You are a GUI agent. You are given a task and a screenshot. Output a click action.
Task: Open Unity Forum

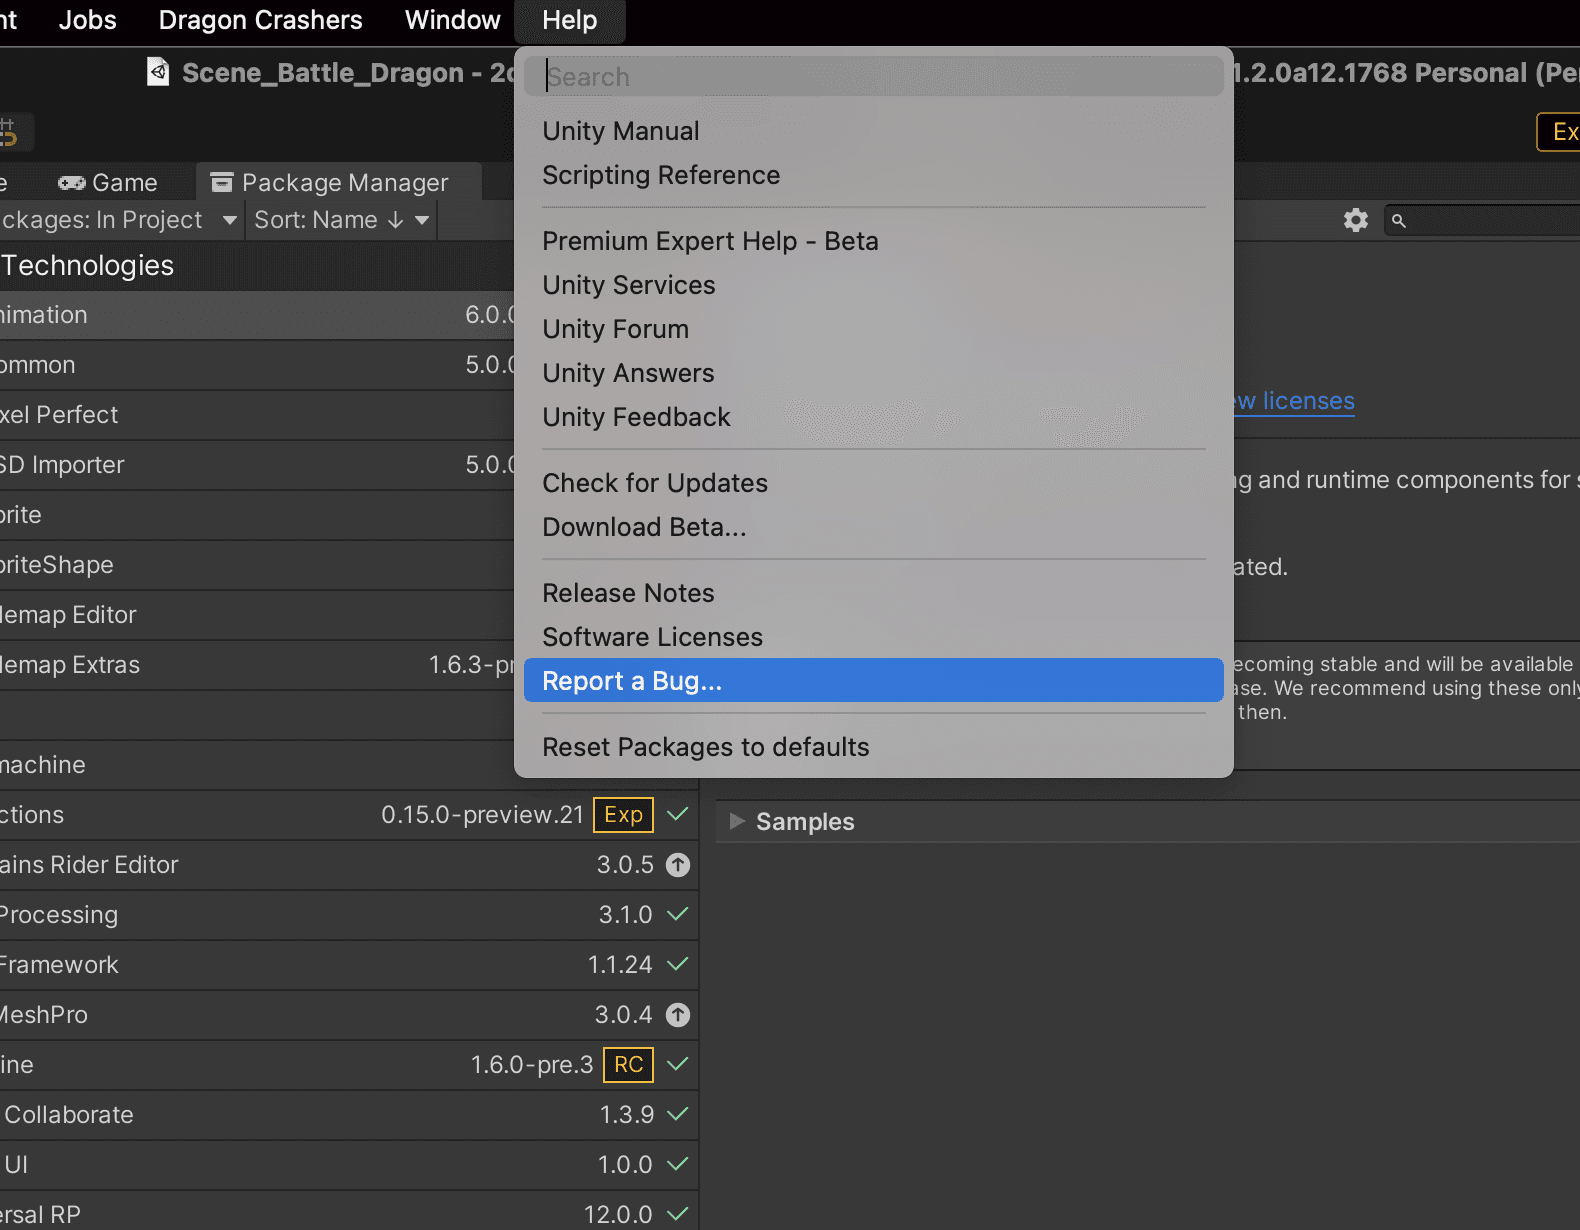874,329
